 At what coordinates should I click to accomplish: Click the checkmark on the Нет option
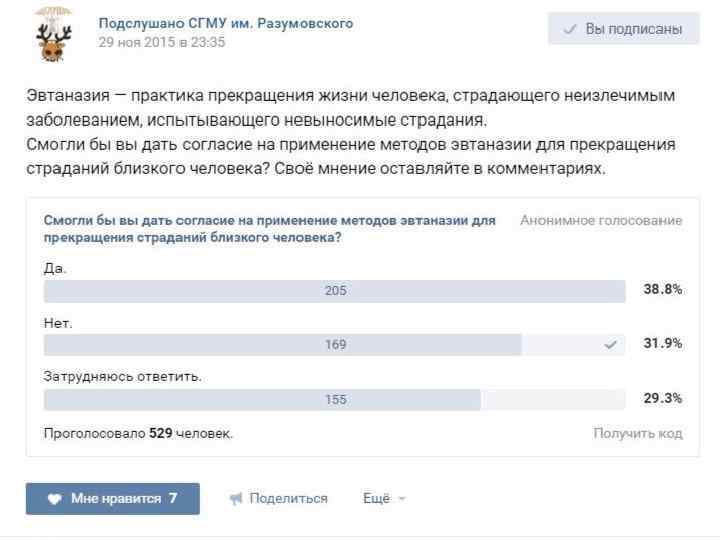611,345
